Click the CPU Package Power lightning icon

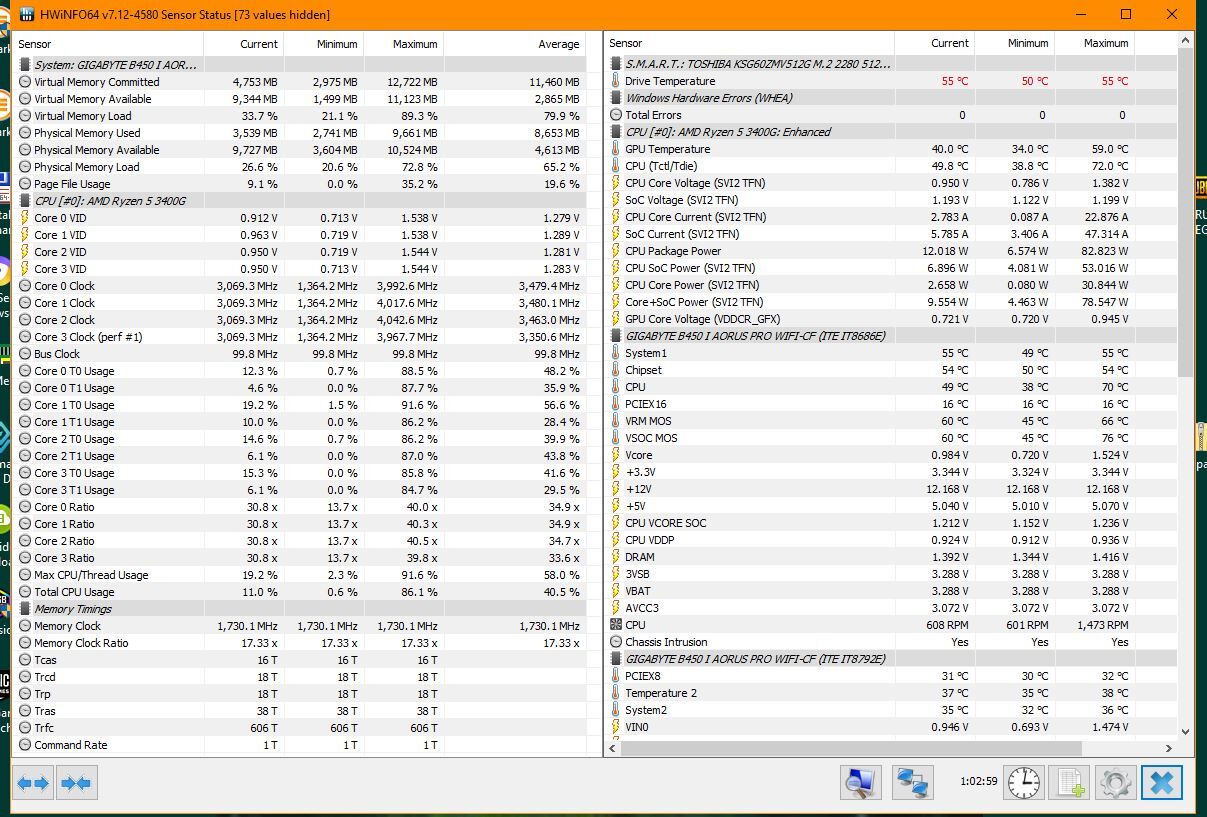tap(616, 251)
